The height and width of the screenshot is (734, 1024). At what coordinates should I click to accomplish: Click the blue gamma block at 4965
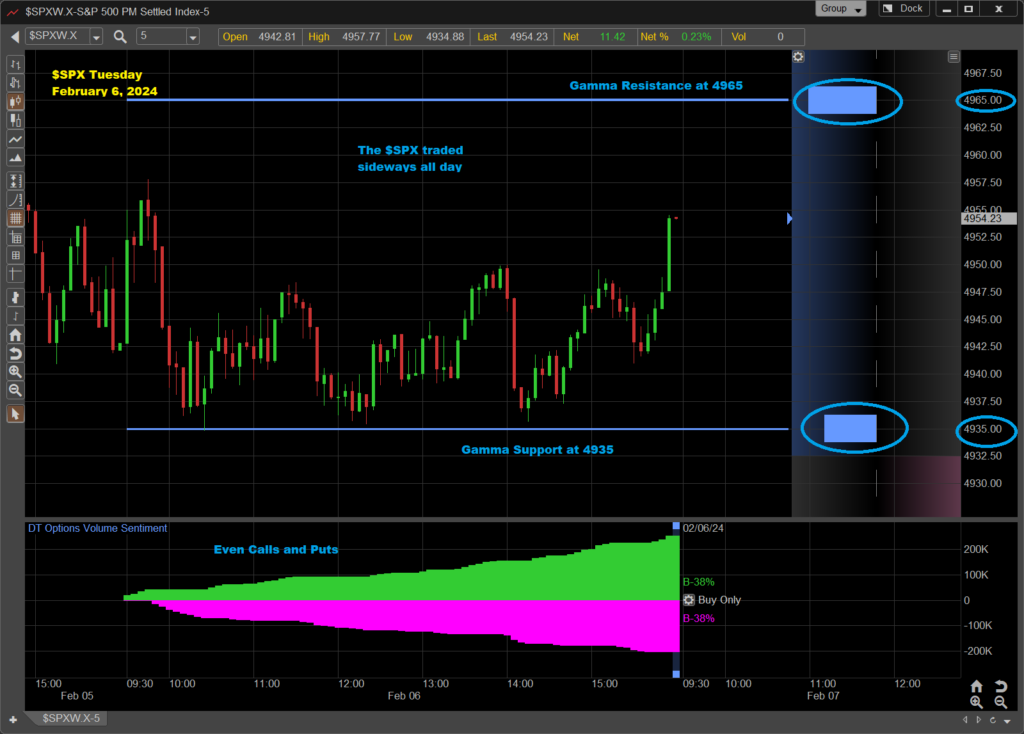(842, 100)
